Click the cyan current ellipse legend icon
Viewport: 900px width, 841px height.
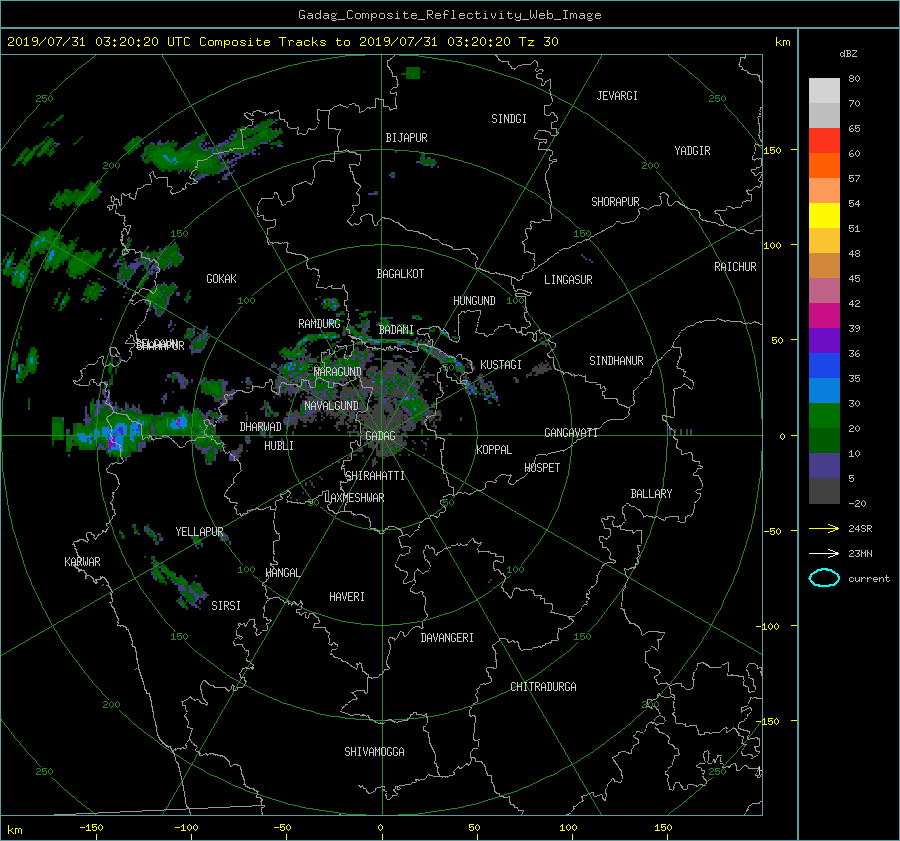coord(824,578)
